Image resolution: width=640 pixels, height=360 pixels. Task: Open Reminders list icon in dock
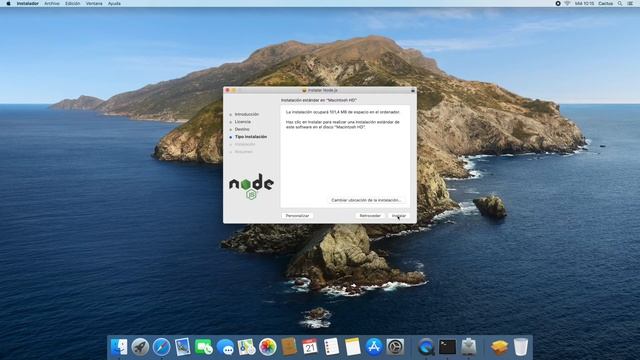pyautogui.click(x=331, y=347)
